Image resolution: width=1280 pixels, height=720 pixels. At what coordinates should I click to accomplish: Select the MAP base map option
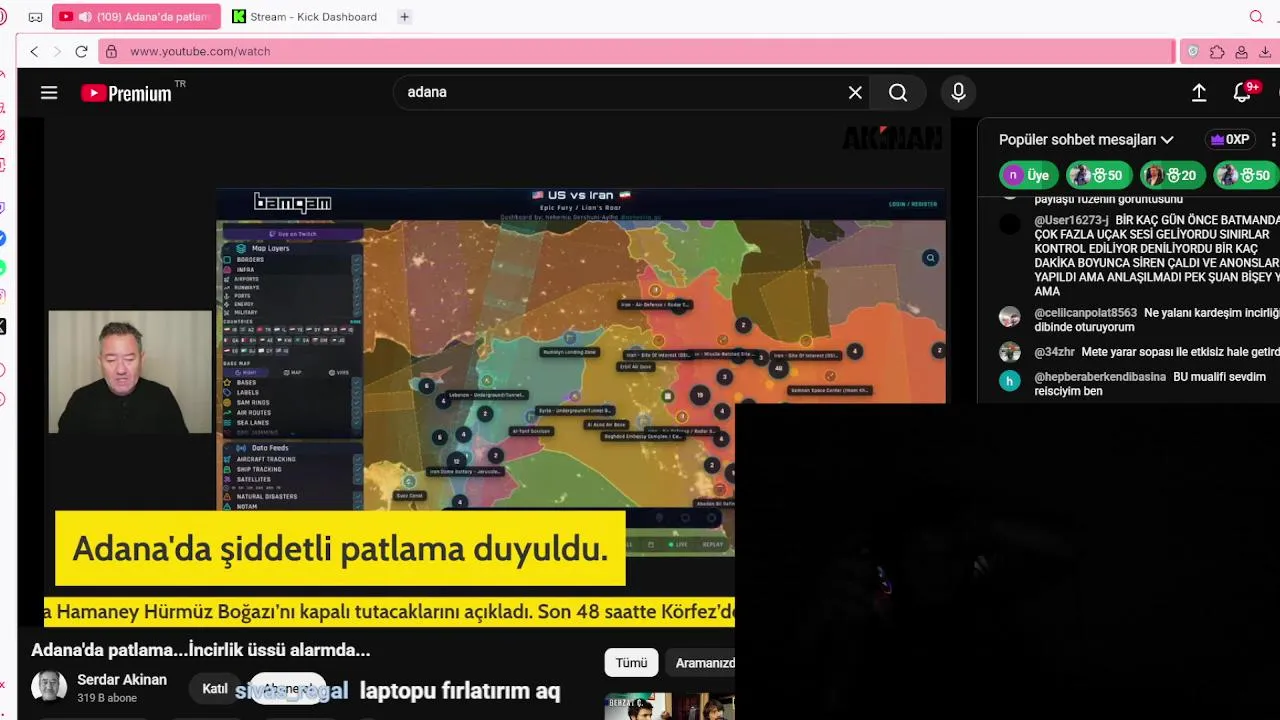[292, 372]
